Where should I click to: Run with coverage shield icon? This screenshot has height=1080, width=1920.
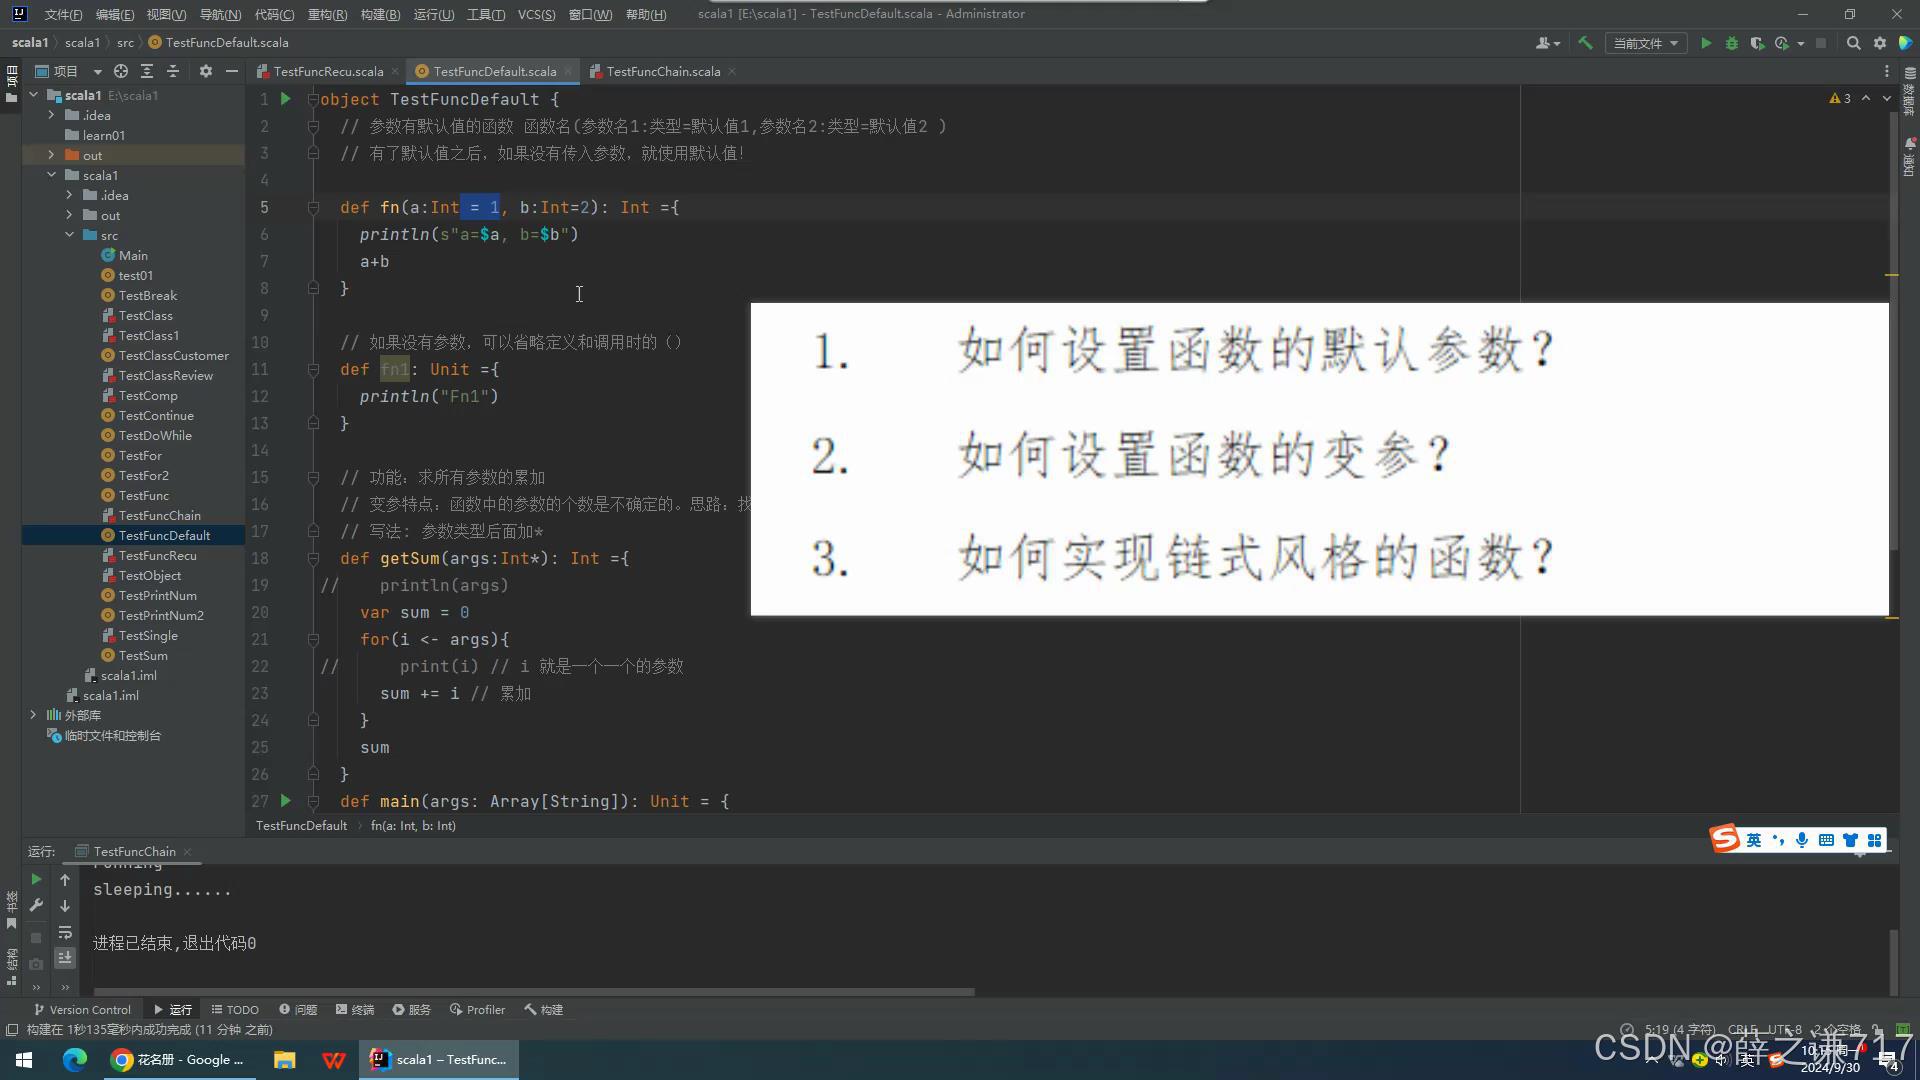click(x=1757, y=43)
